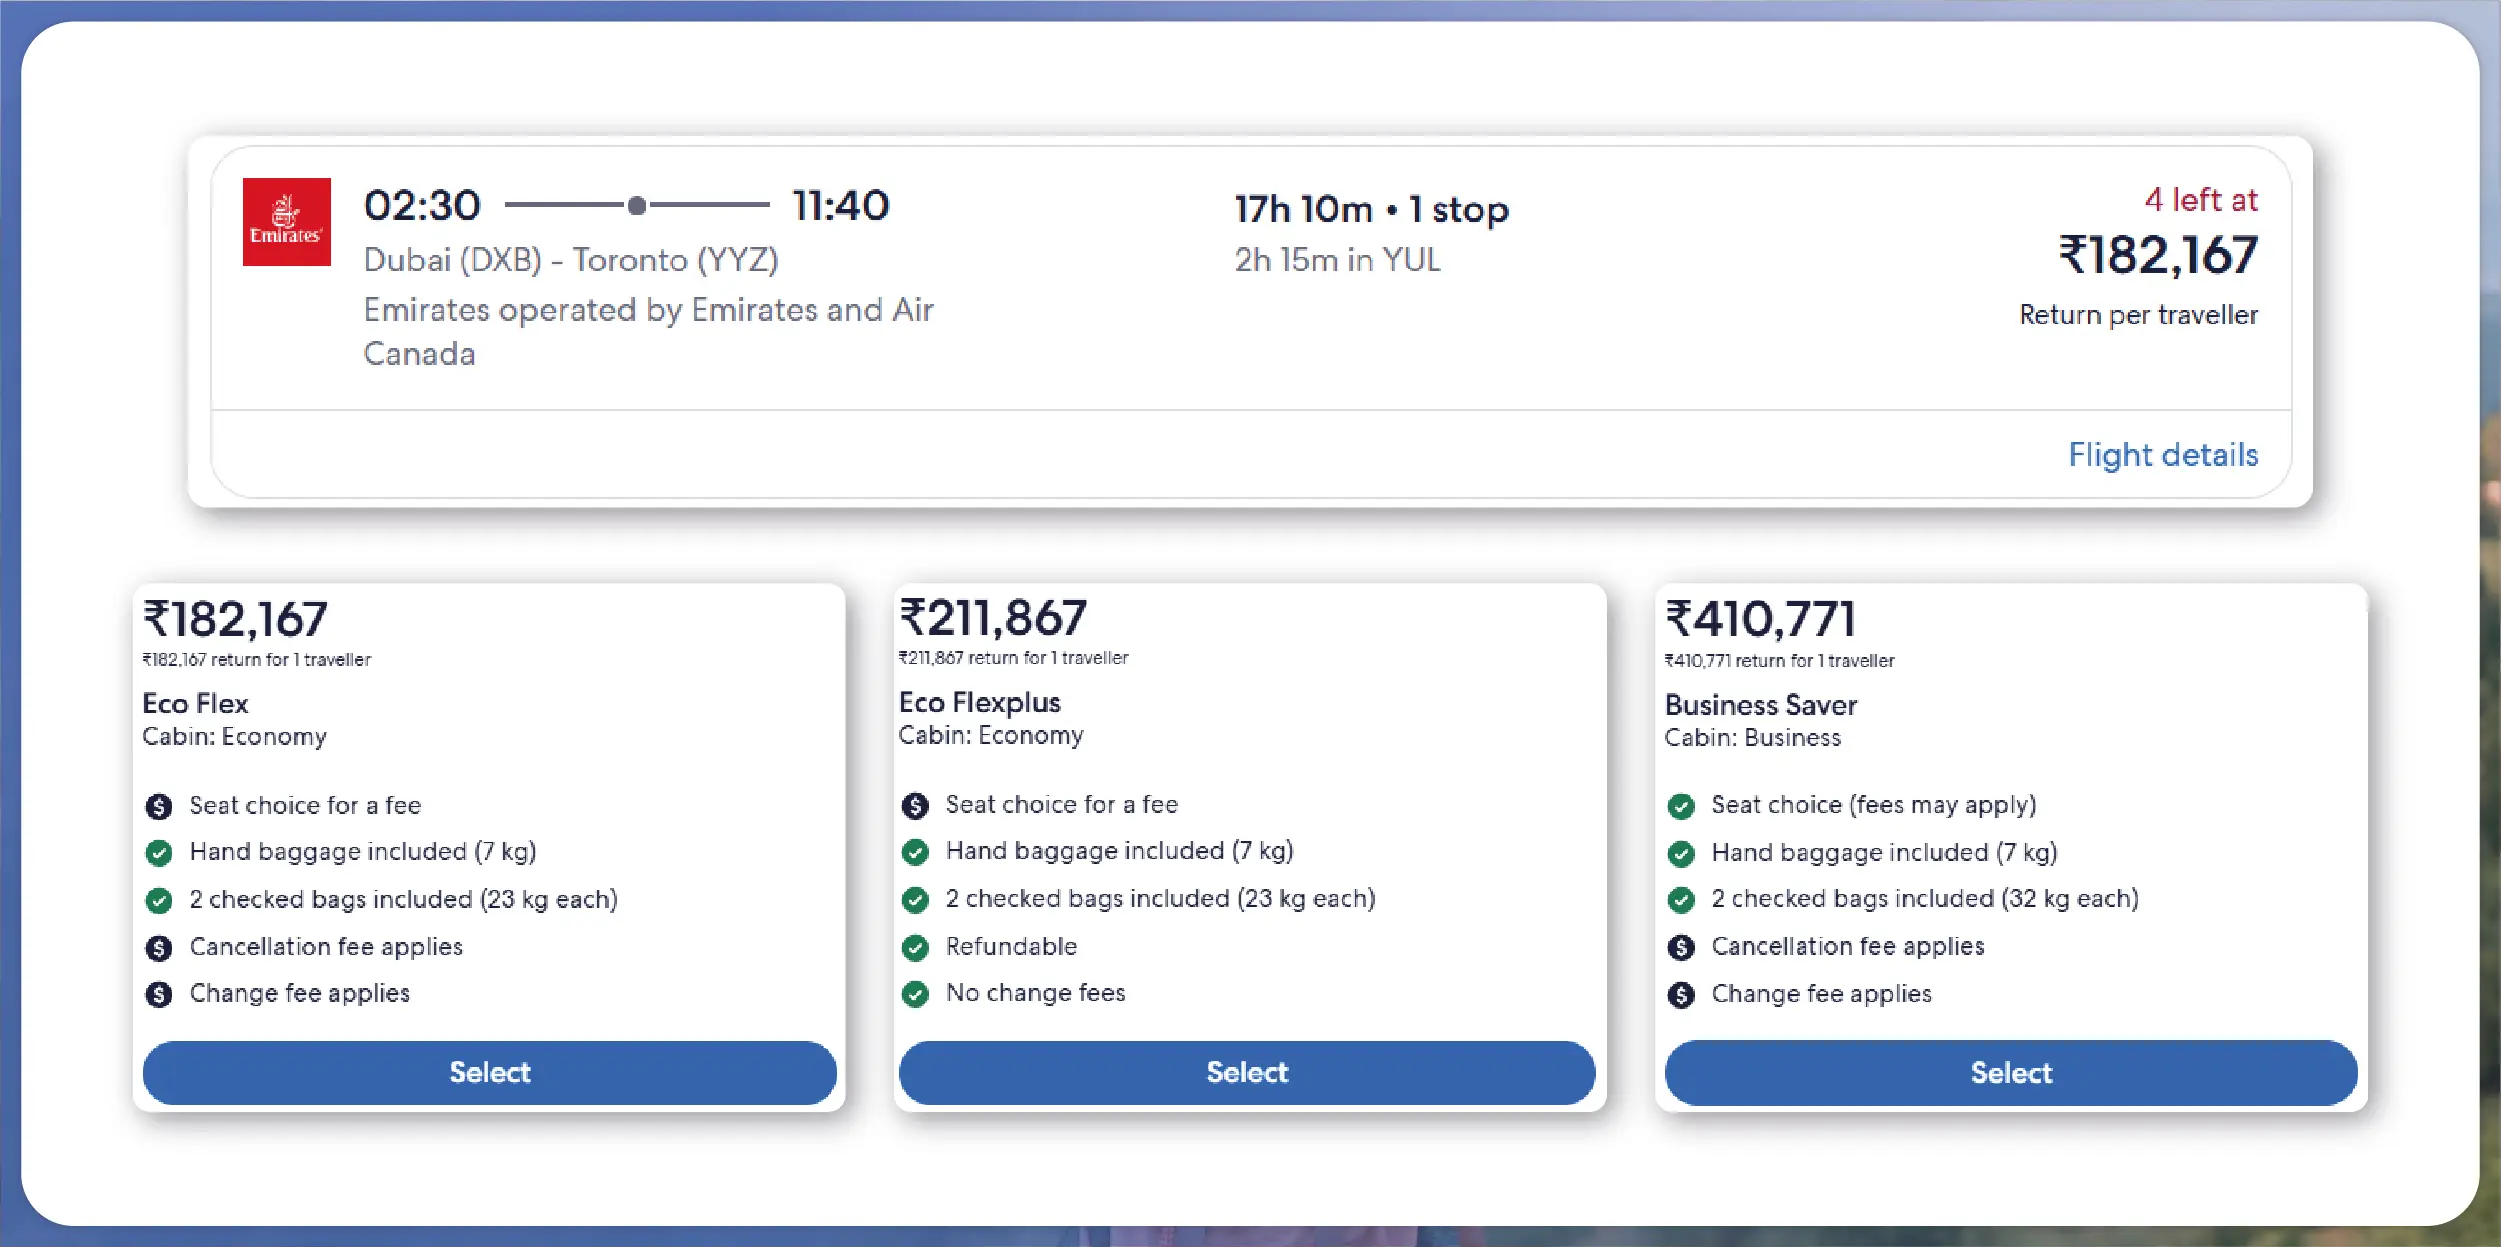Select the Eco Flexplus fare
2501x1248 pixels.
coord(1246,1072)
